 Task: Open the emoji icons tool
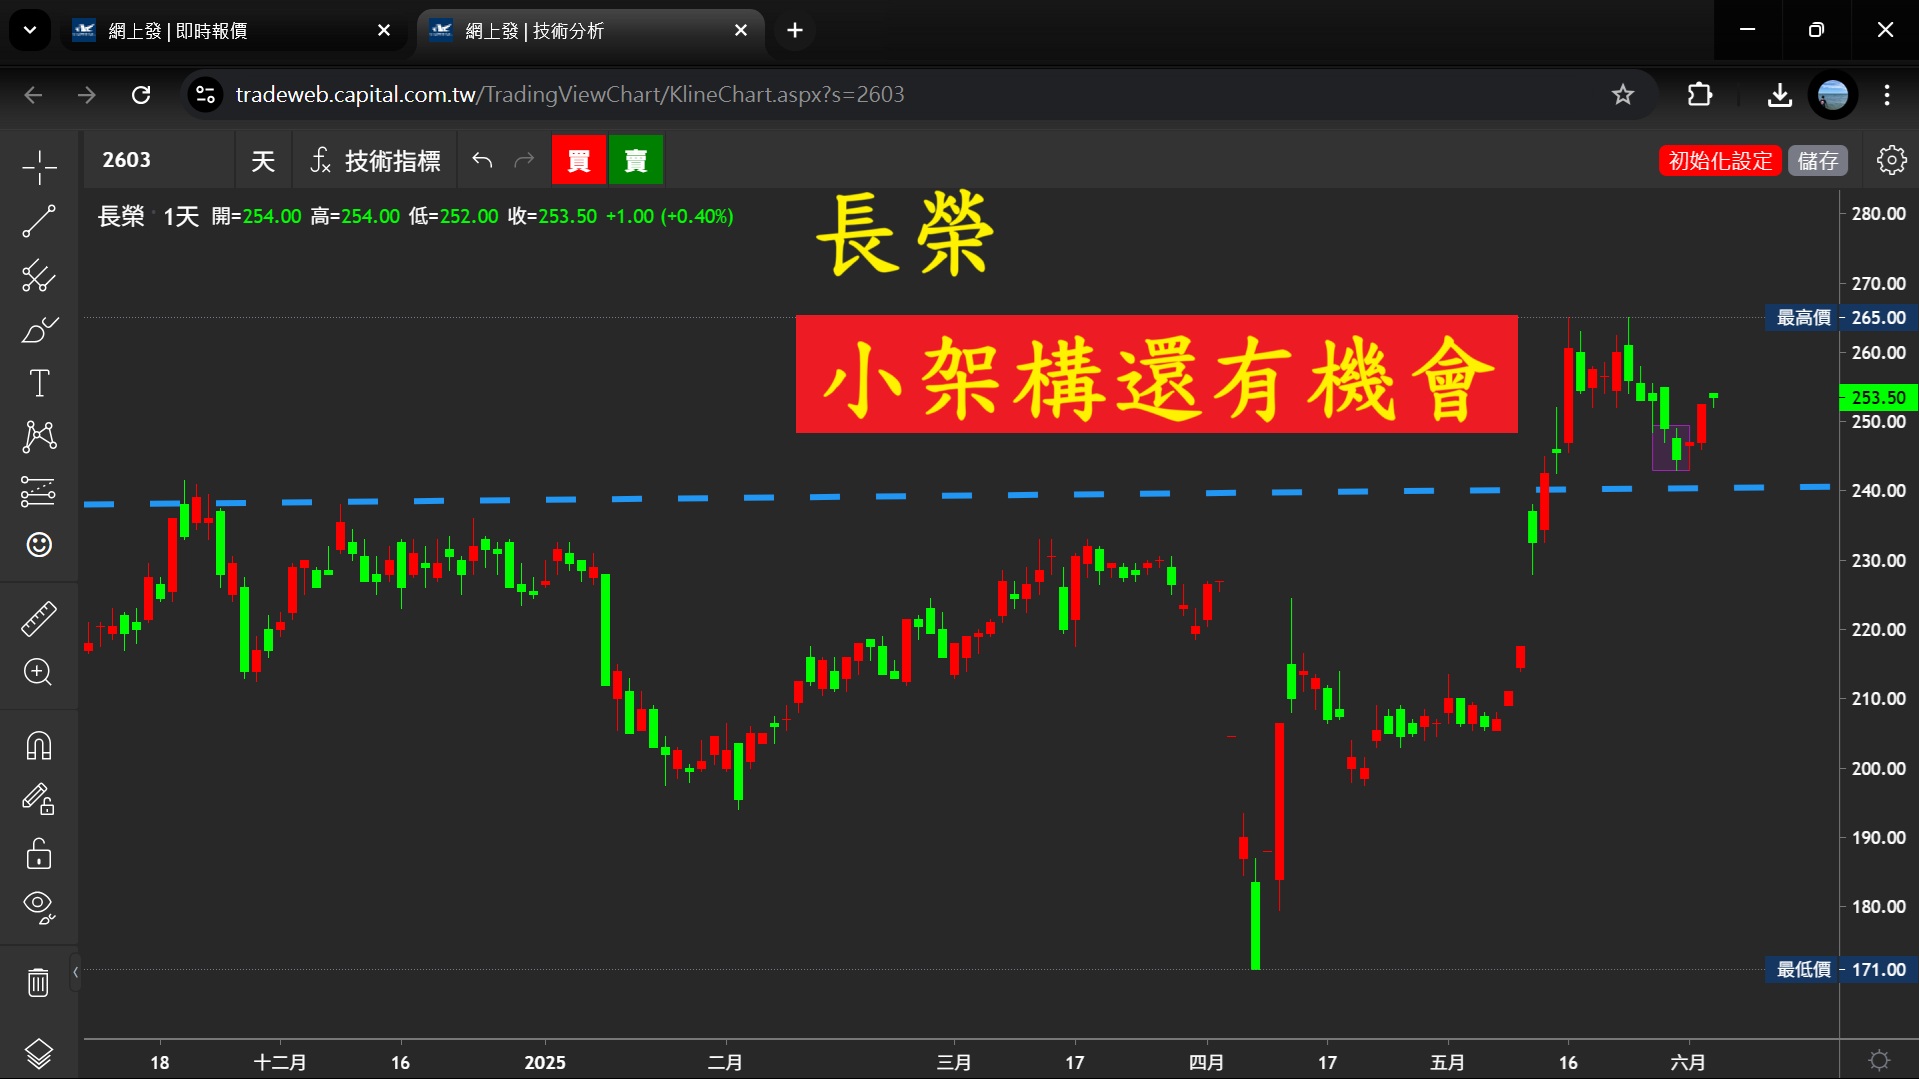pyautogui.click(x=39, y=544)
